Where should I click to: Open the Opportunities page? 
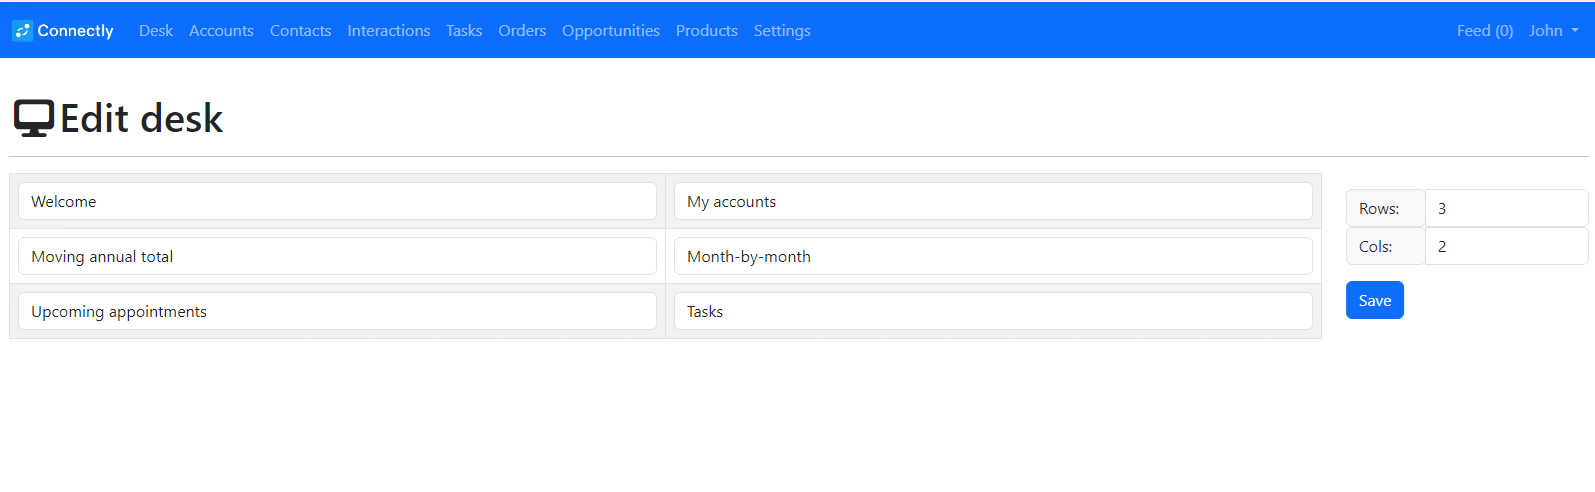point(610,31)
